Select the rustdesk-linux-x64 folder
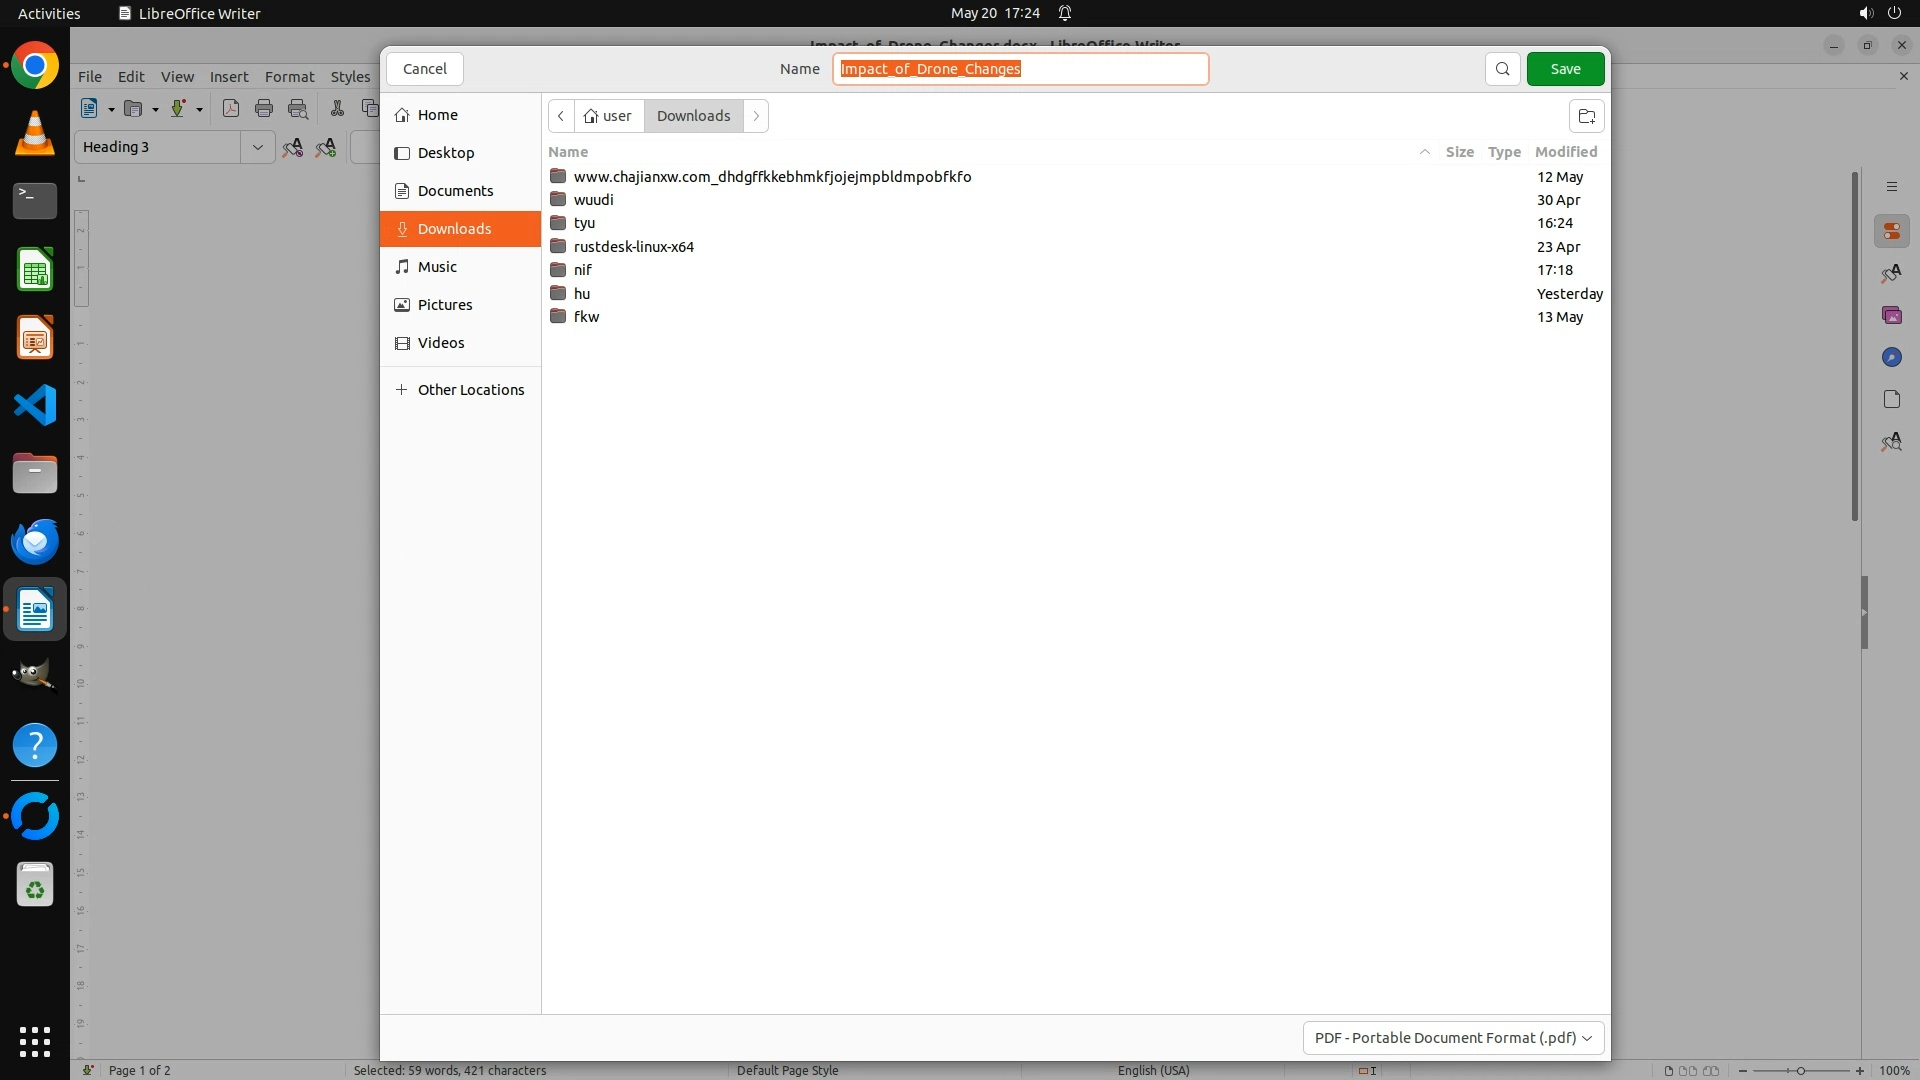Screen dimensions: 1920x1080 pos(633,247)
